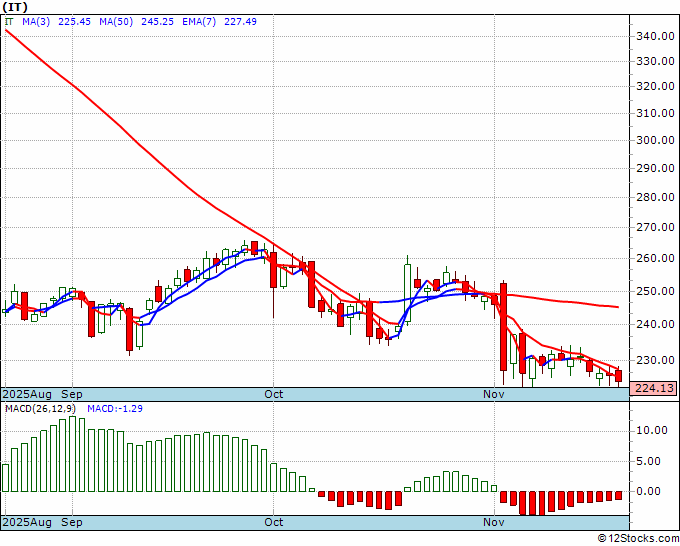Click the 10.00 MACD axis label
The image size is (680, 546).
click(x=652, y=431)
